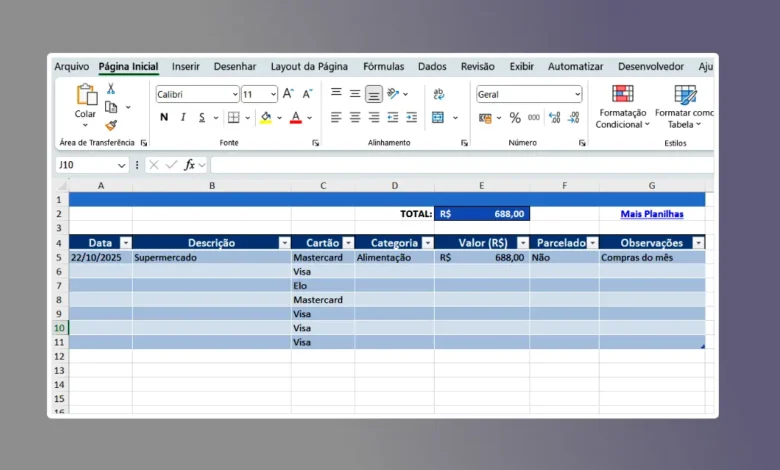Viewport: 780px width, 470px height.
Task: Toggle italic I formatting
Action: point(183,117)
